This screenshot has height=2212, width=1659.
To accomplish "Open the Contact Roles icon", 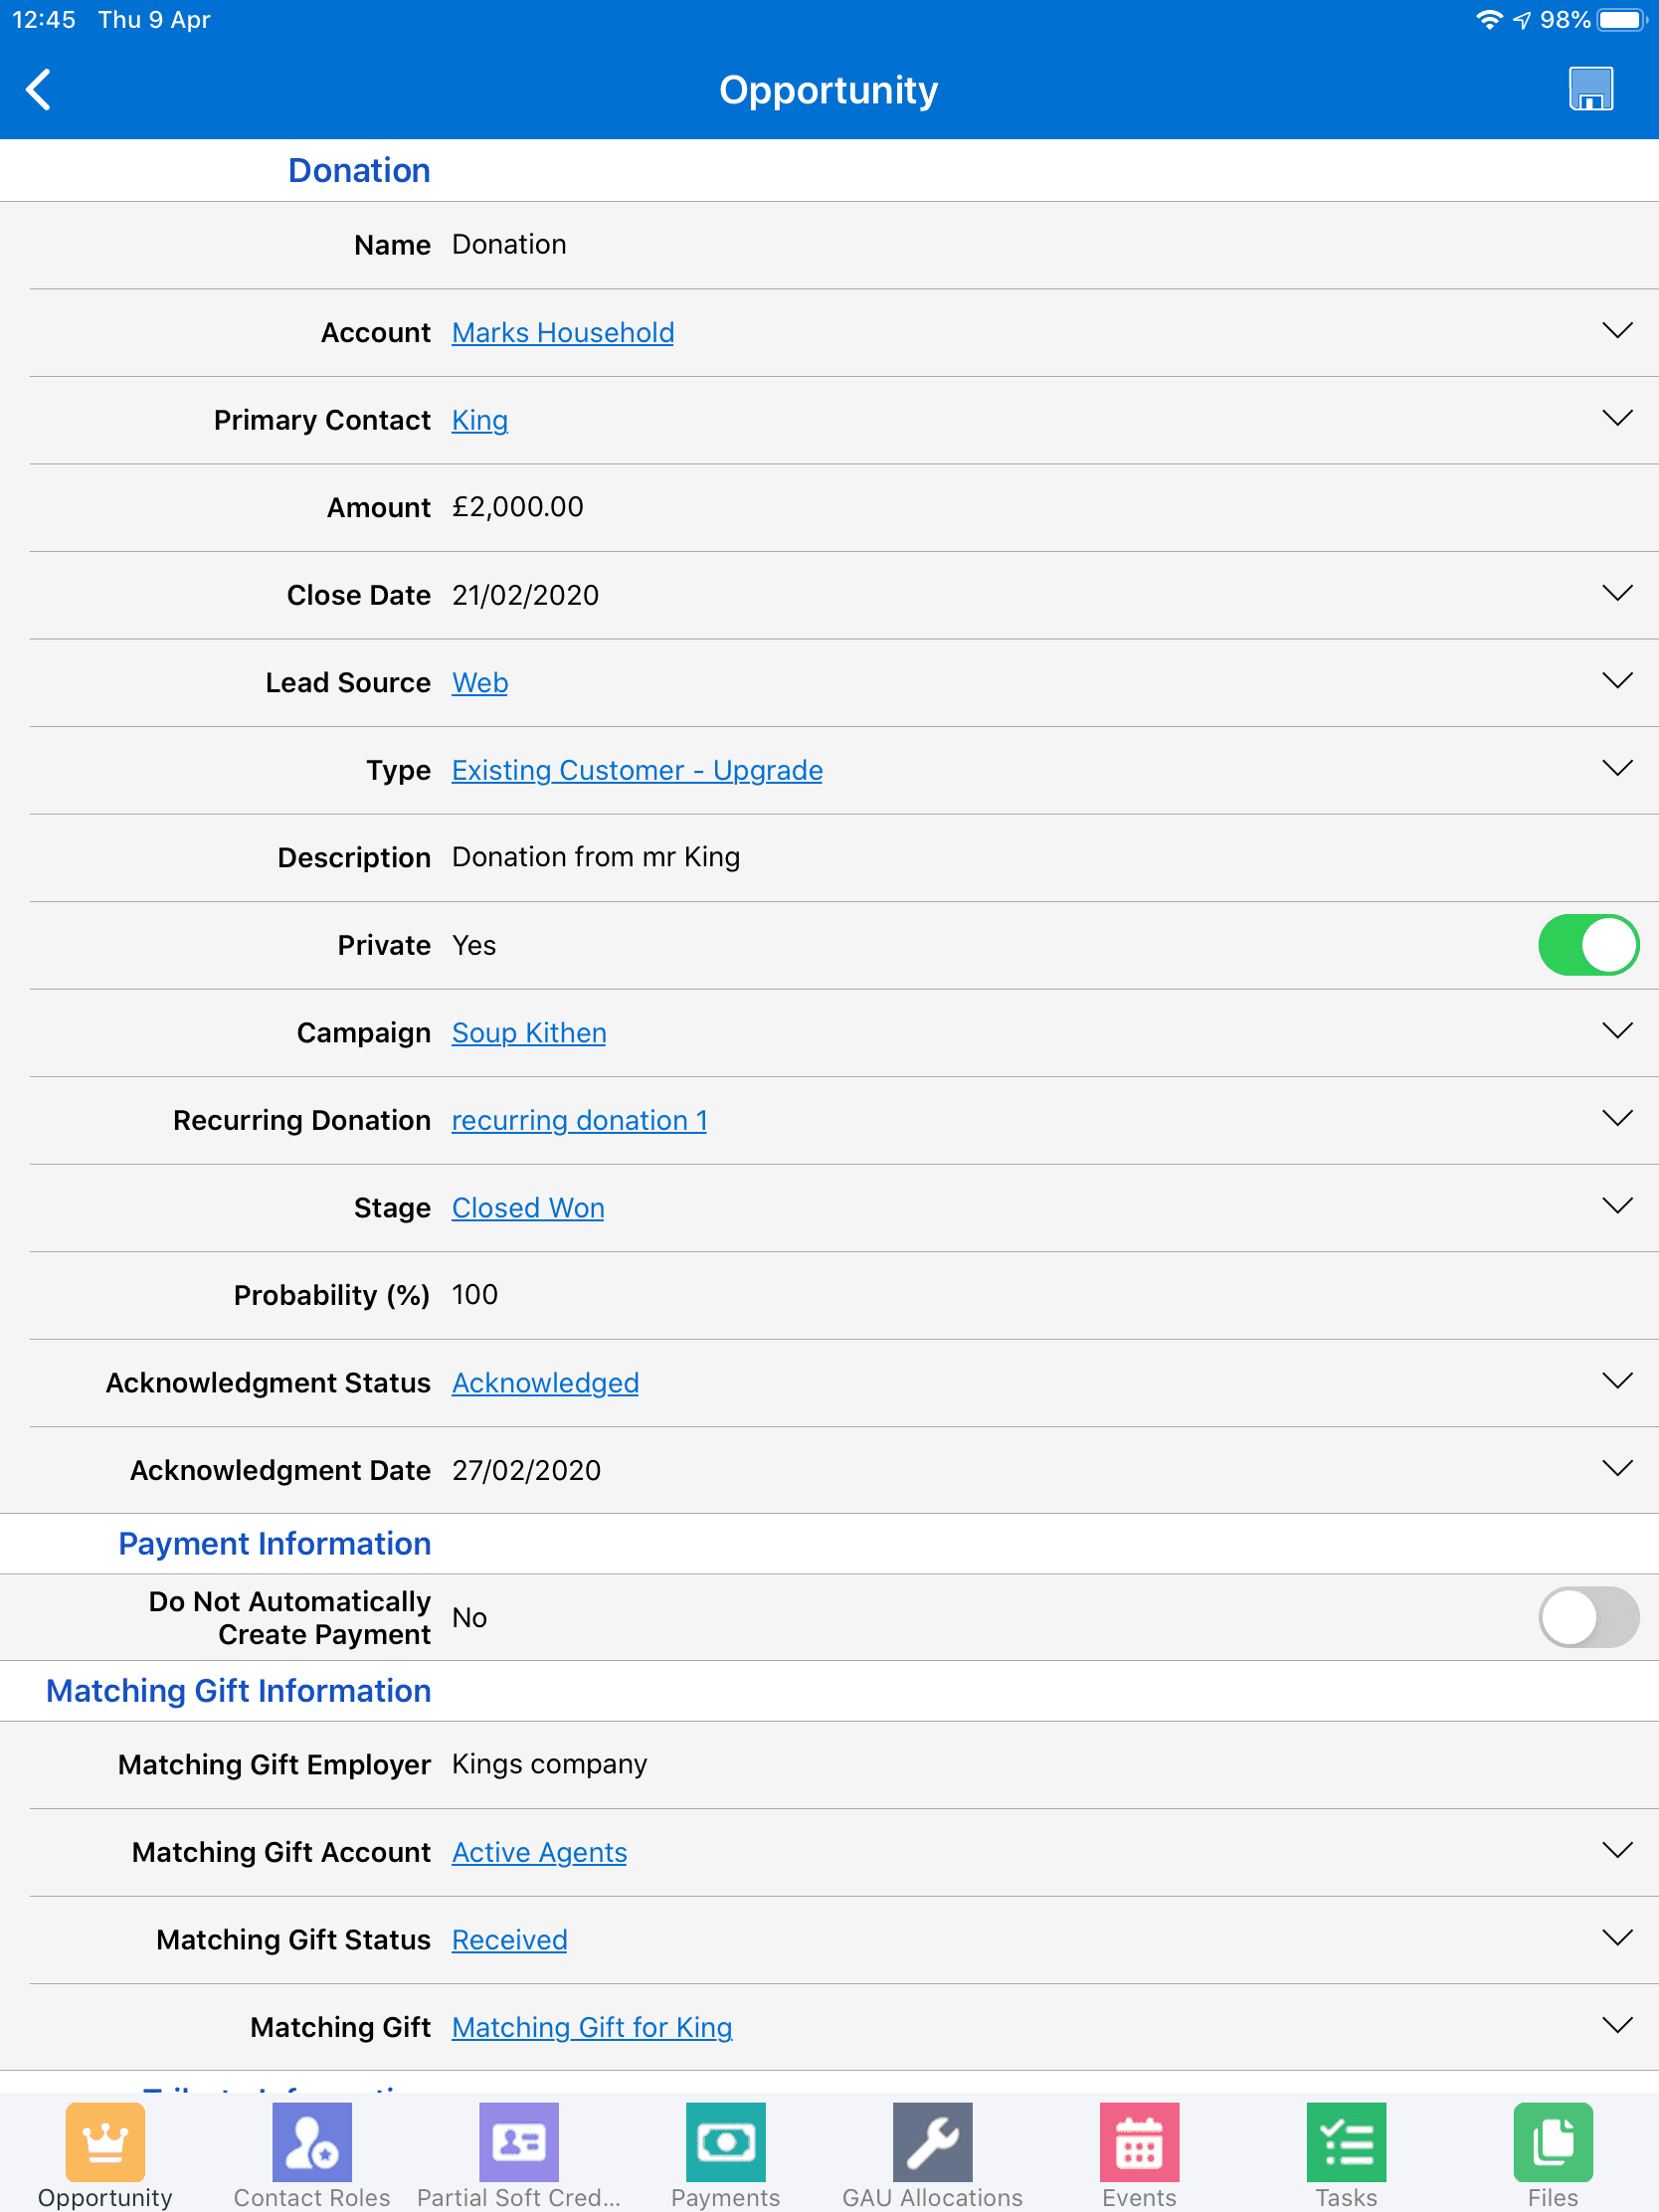I will (311, 2141).
